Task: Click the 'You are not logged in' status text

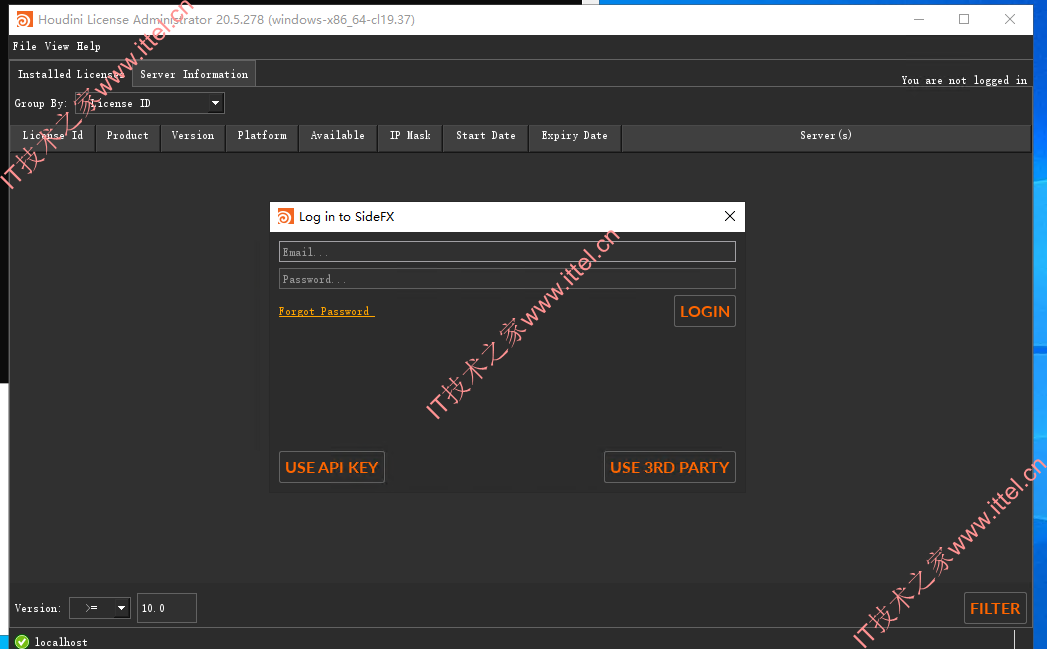Action: tap(964, 80)
